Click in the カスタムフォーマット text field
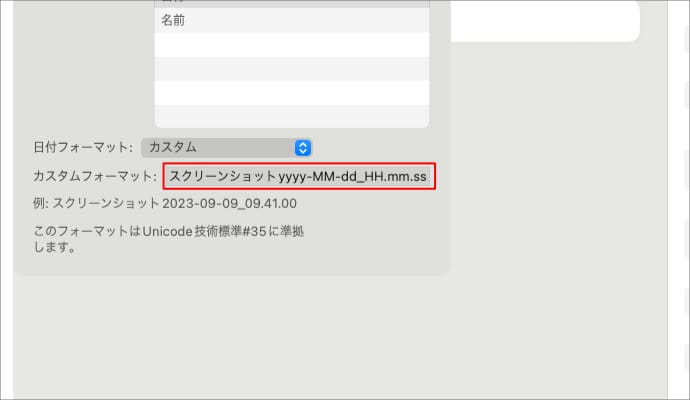 (x=299, y=176)
